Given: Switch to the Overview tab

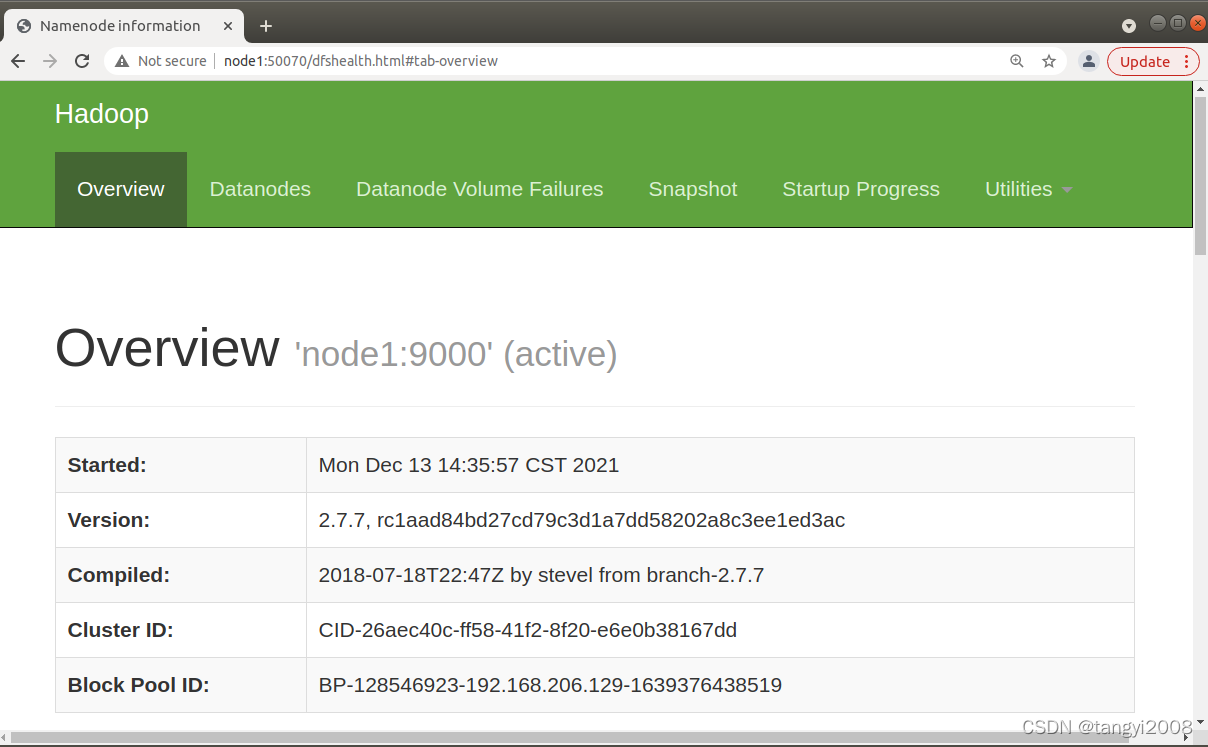Looking at the screenshot, I should coord(121,189).
